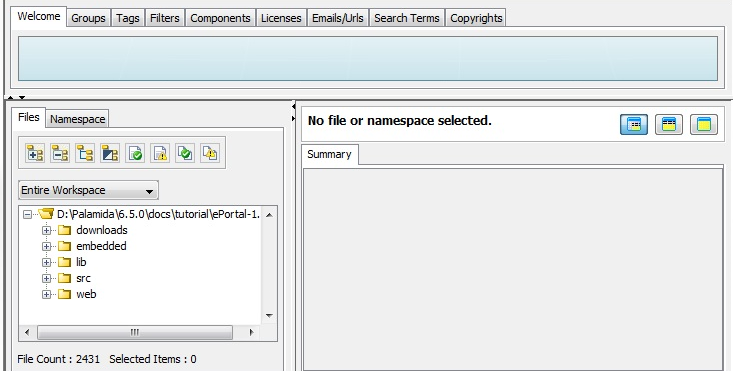Click the 'No file or namespace selected.' heading
This screenshot has width=733, height=371.
pyautogui.click(x=400, y=121)
